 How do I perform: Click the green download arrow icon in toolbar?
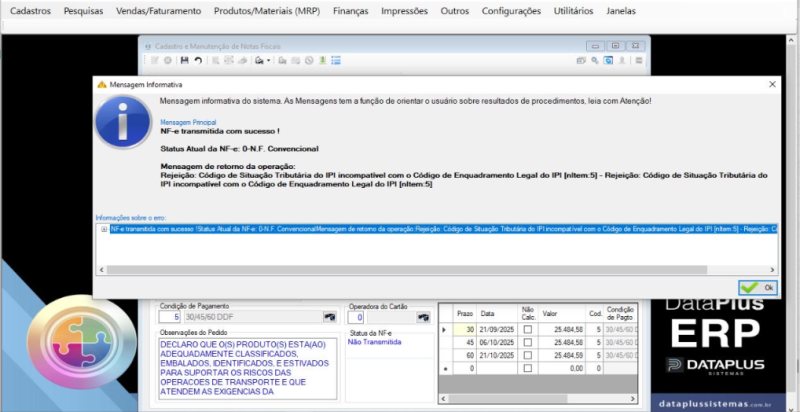point(322,60)
